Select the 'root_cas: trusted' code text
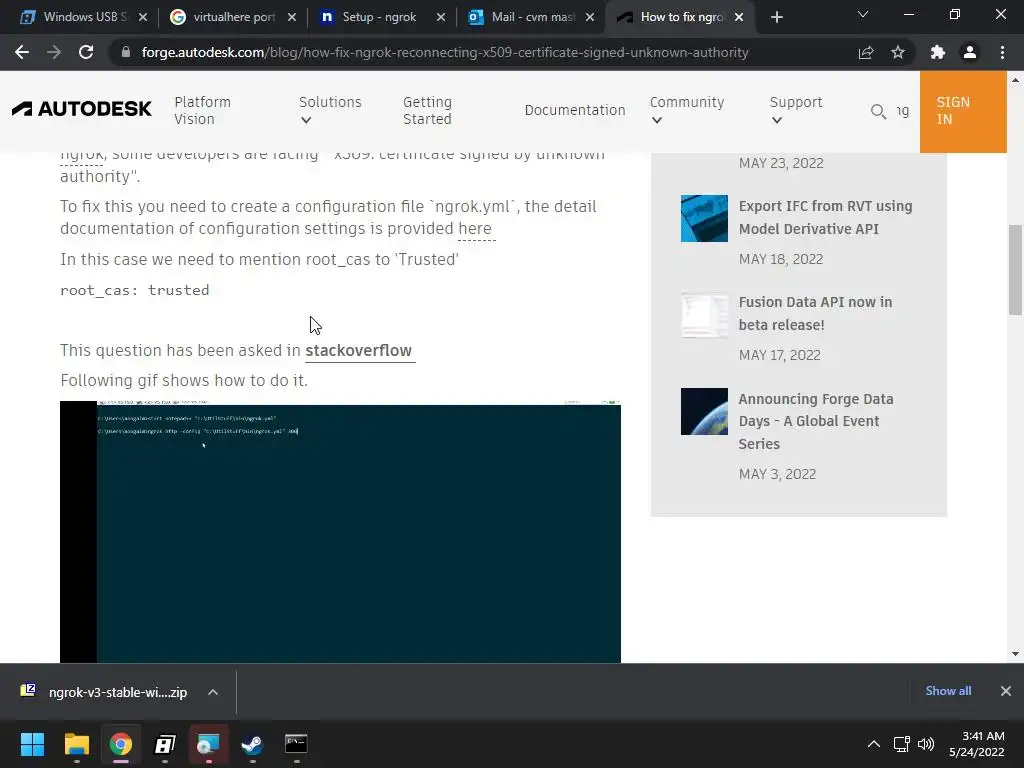This screenshot has width=1024, height=768. 135,290
